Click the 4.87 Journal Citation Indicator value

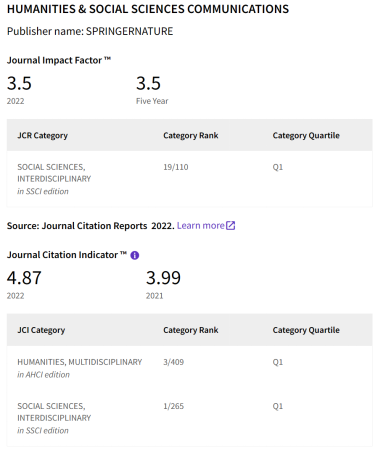pyautogui.click(x=24, y=278)
